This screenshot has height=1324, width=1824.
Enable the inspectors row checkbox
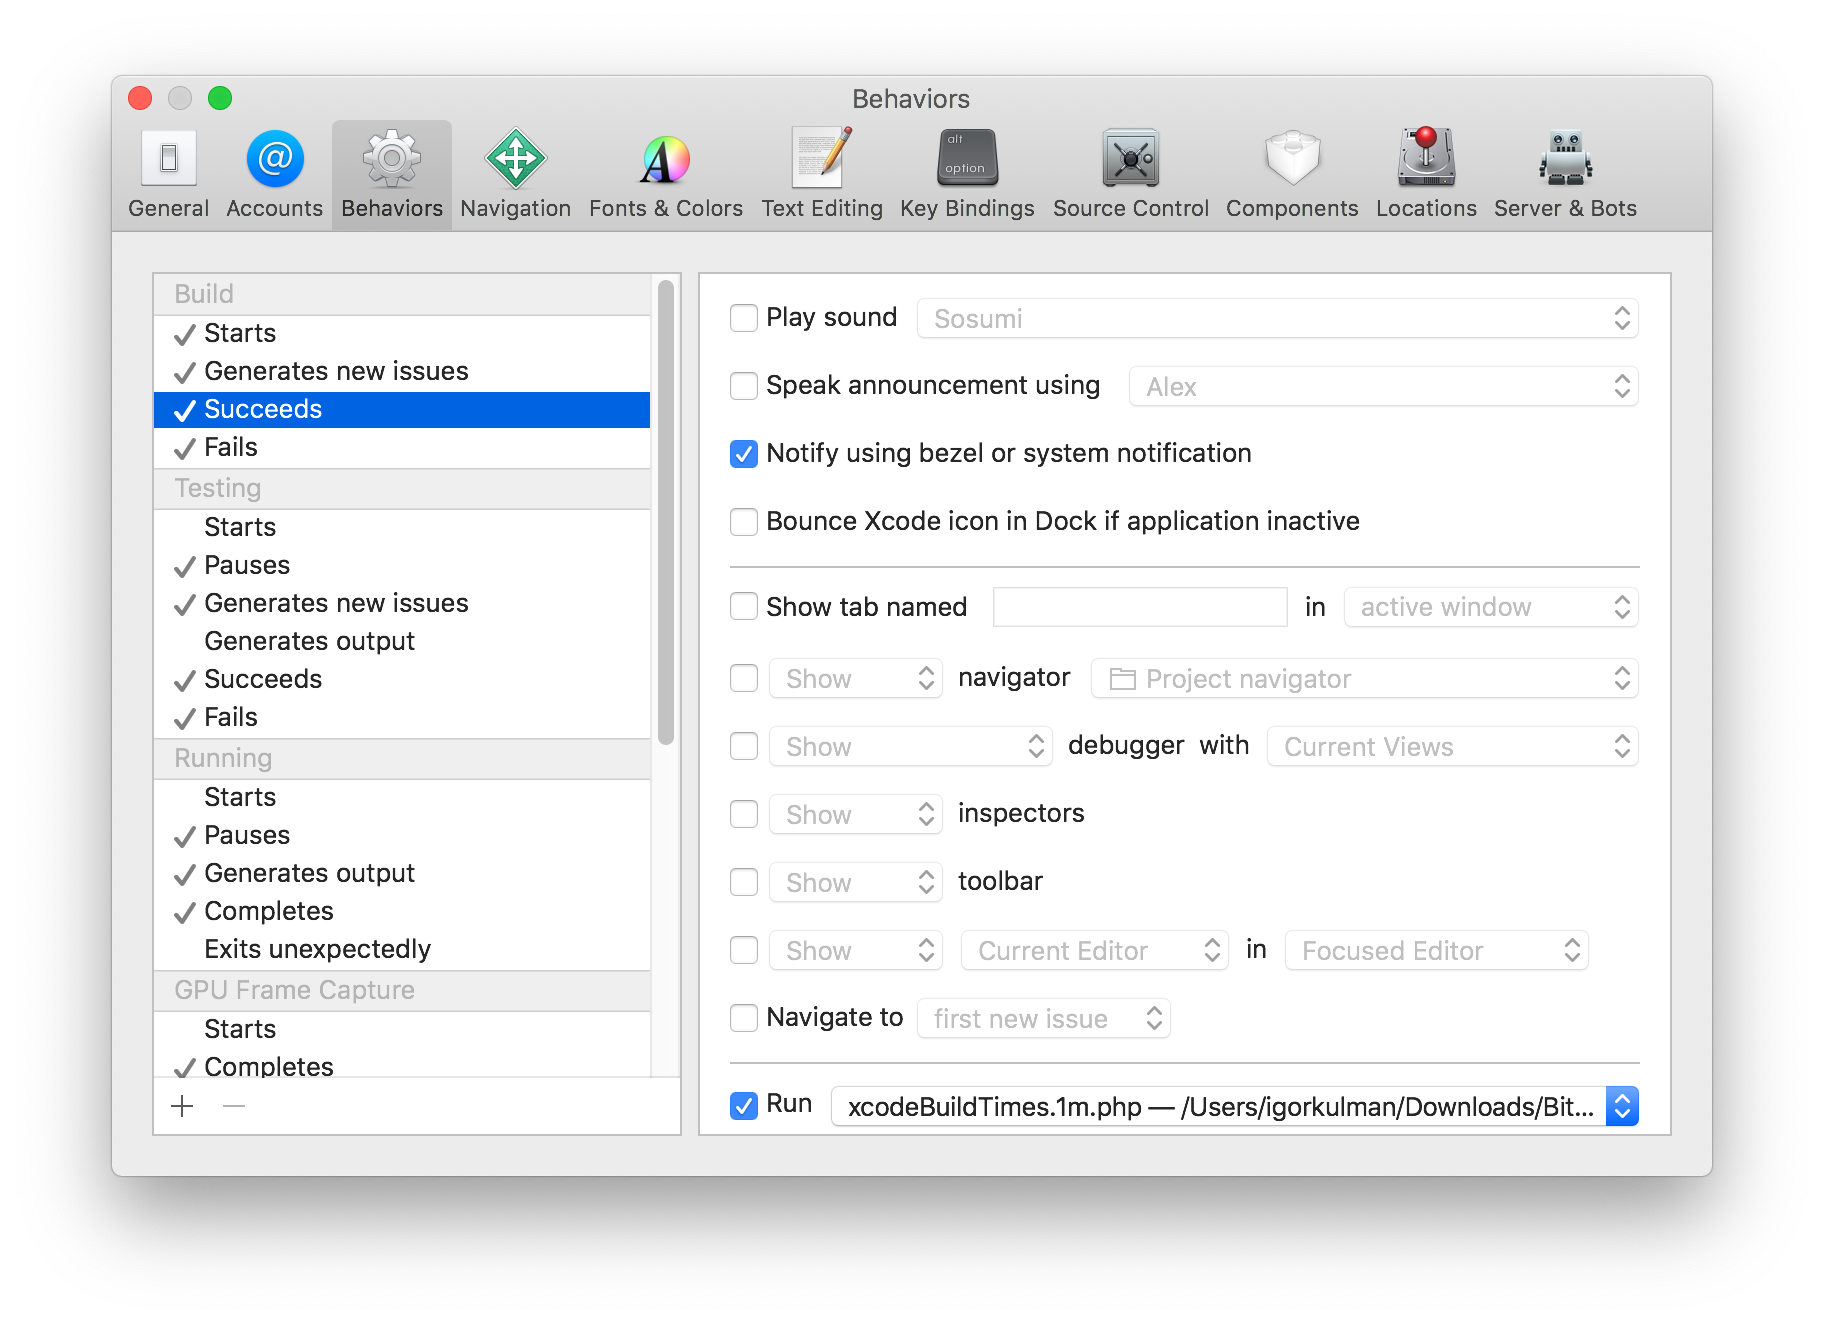[744, 814]
